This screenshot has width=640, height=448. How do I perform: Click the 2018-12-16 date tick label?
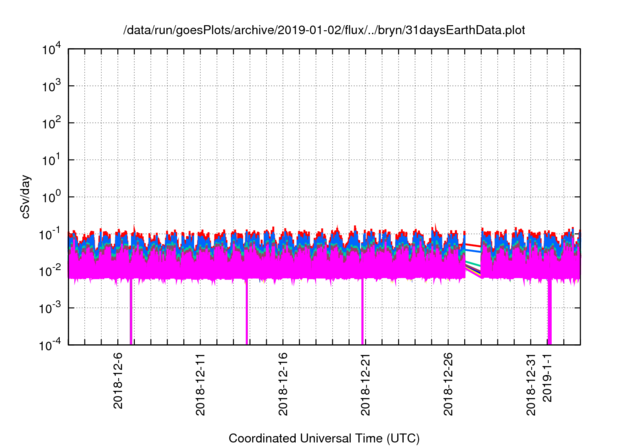[x=283, y=384]
